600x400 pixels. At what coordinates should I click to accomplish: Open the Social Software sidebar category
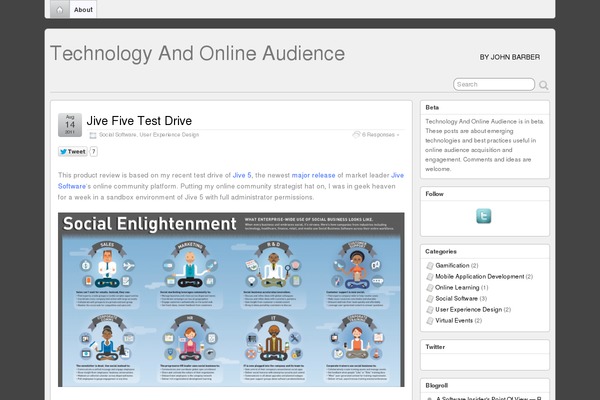point(457,299)
